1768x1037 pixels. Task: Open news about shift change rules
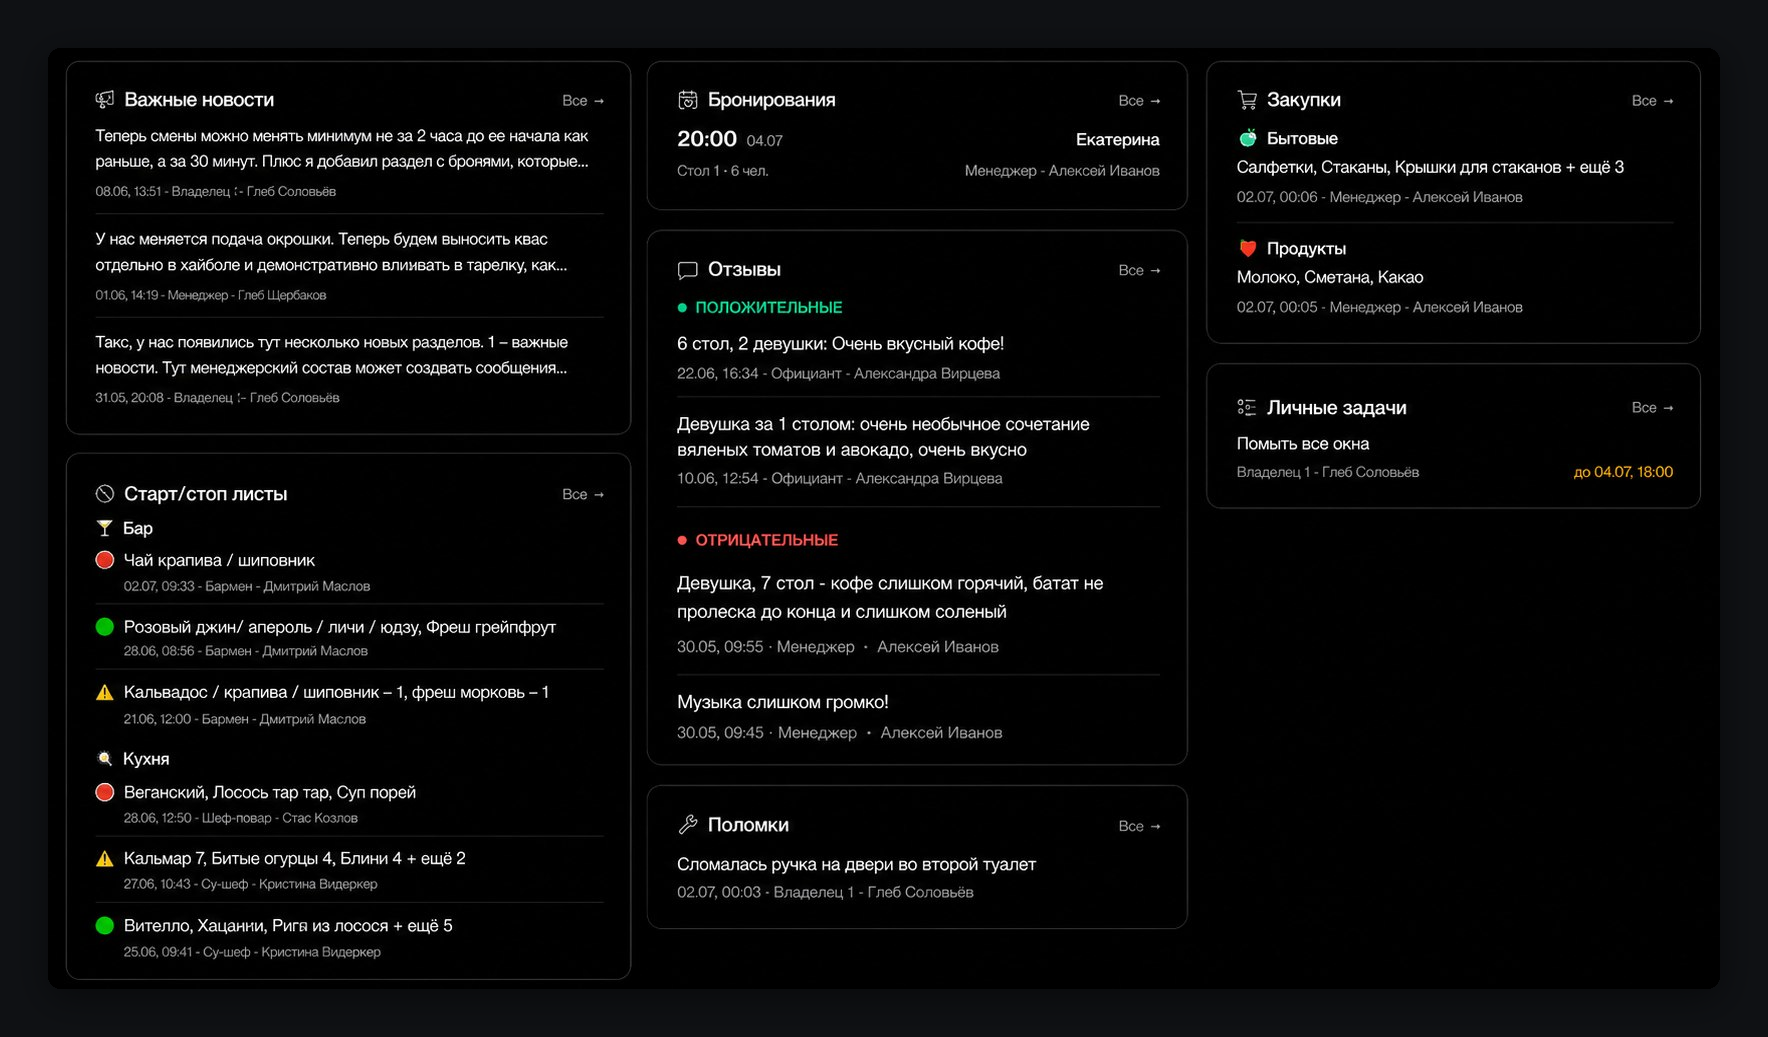pos(349,163)
